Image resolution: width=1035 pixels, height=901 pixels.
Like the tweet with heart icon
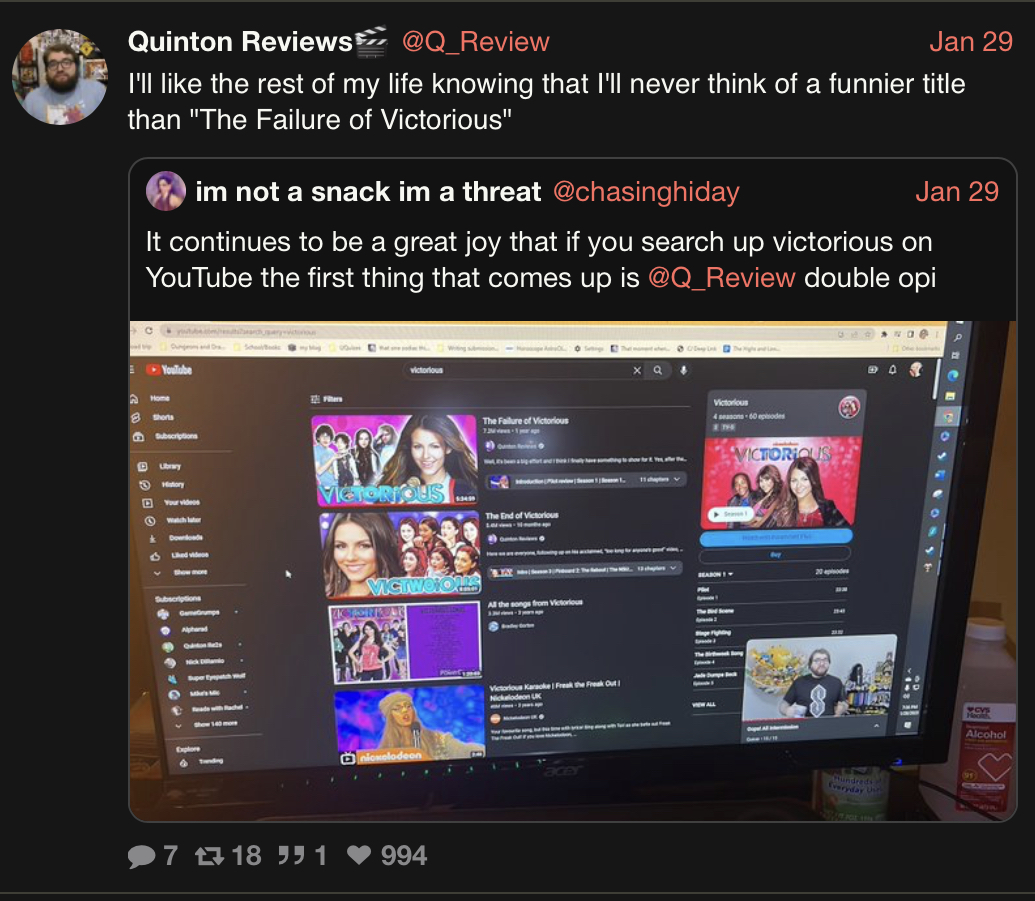tap(359, 855)
